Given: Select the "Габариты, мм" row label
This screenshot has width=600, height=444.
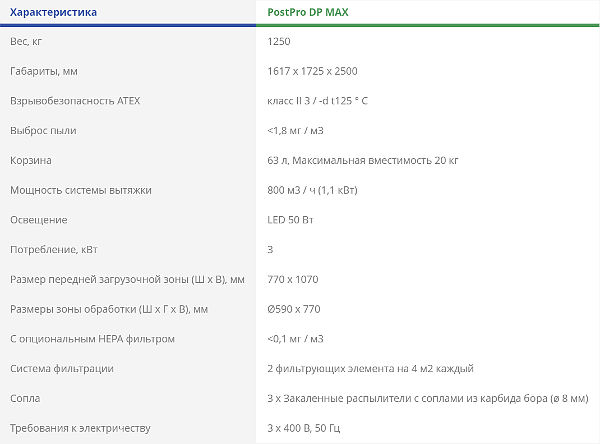Looking at the screenshot, I should click(x=43, y=72).
